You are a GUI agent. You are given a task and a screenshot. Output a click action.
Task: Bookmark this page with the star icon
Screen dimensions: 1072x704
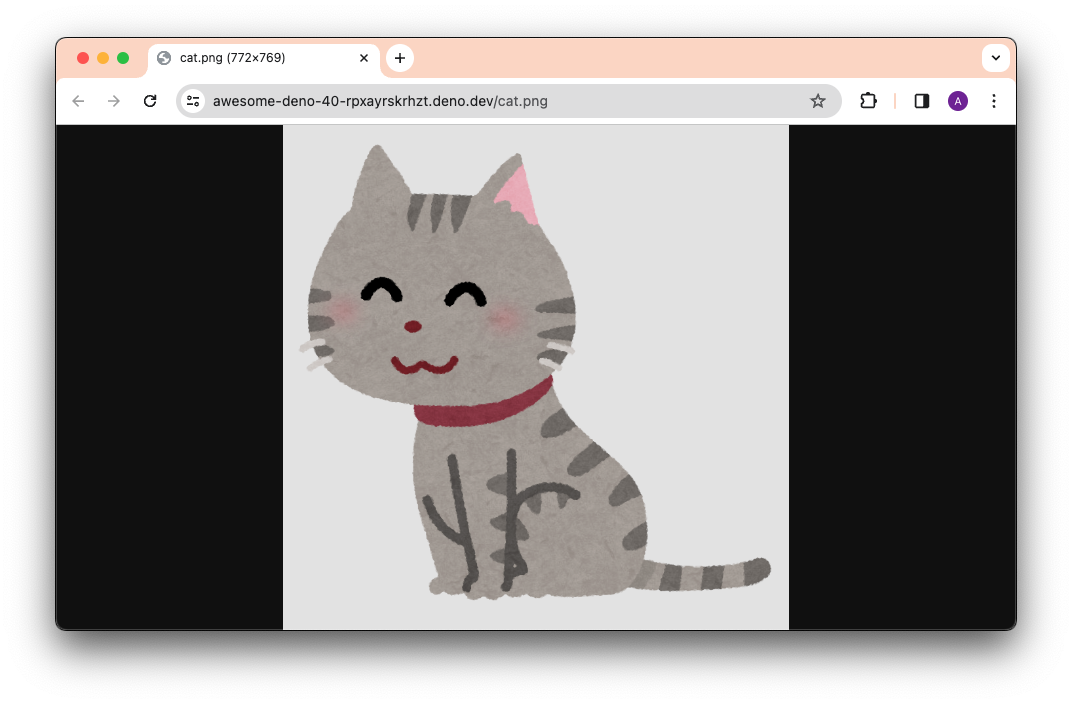[x=818, y=101]
